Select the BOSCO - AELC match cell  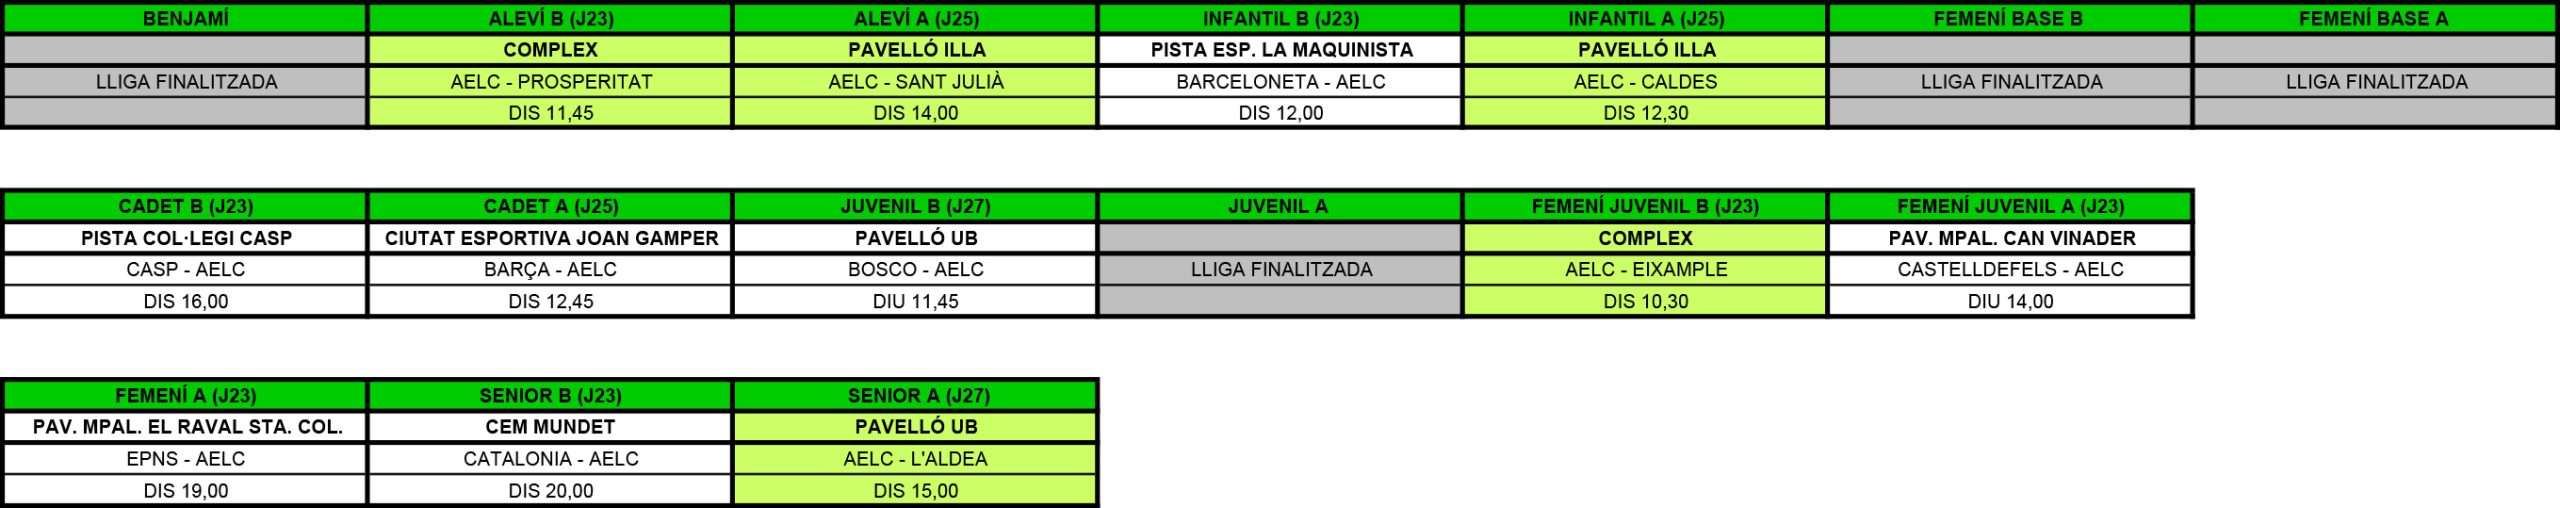[915, 269]
